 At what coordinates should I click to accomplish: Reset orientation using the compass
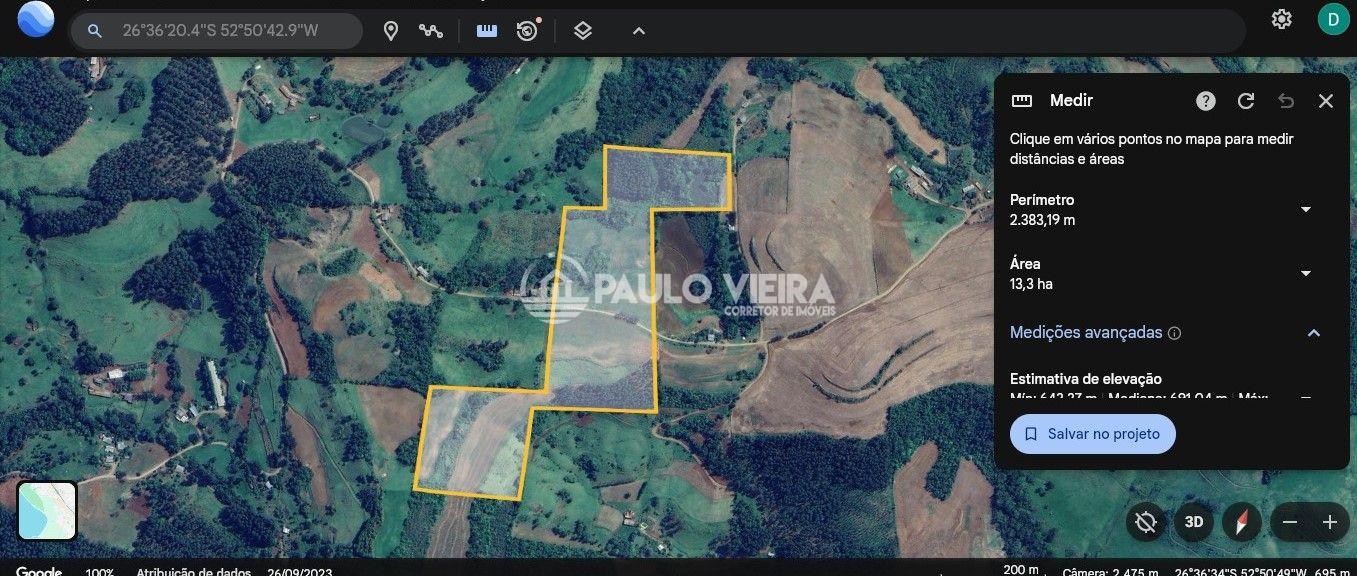coord(1242,522)
